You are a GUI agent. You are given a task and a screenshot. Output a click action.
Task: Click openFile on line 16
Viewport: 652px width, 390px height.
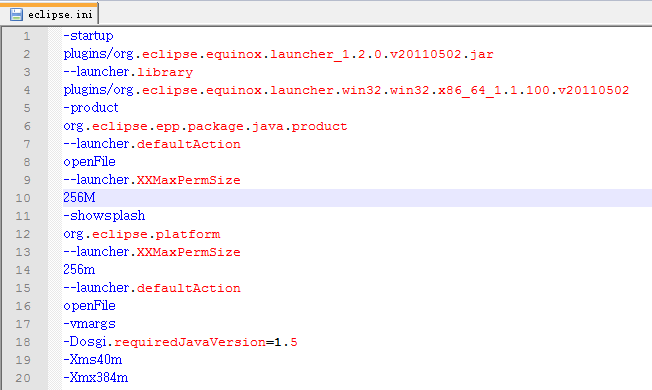(x=89, y=306)
